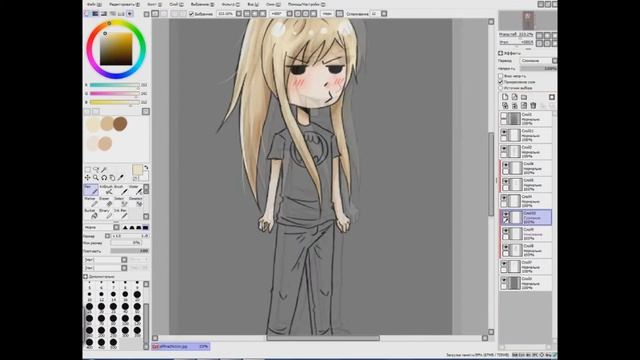The width and height of the screenshot is (640, 360).
Task: Select the Pen brush tool
Action: (x=91, y=190)
